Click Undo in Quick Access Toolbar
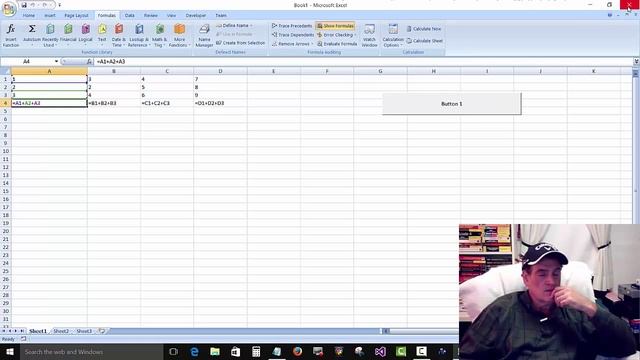The height and width of the screenshot is (360, 640). click(x=33, y=5)
